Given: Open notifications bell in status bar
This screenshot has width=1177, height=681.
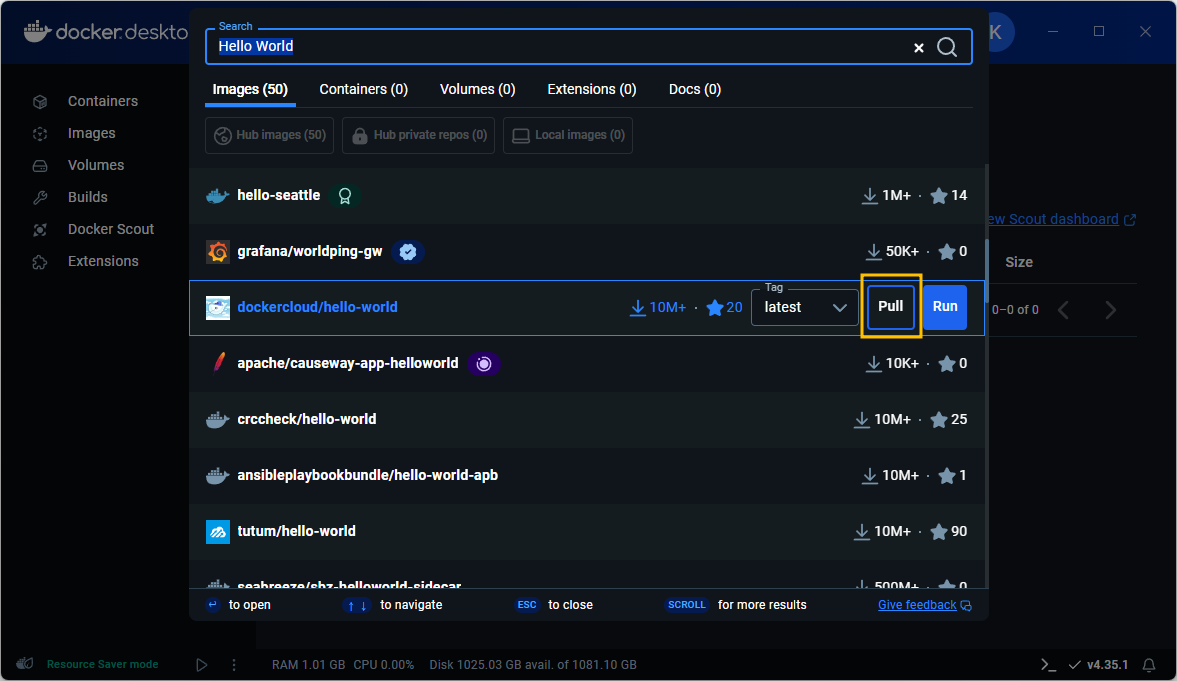Looking at the screenshot, I should click(x=1148, y=665).
